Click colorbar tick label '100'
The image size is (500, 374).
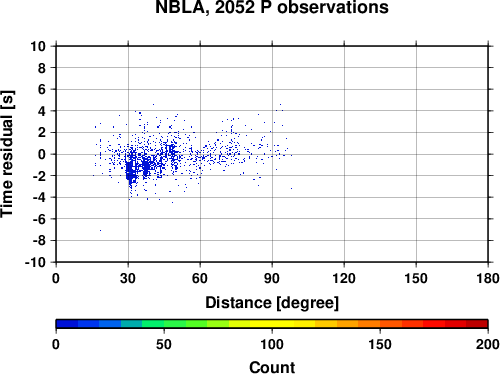pyautogui.click(x=272, y=344)
